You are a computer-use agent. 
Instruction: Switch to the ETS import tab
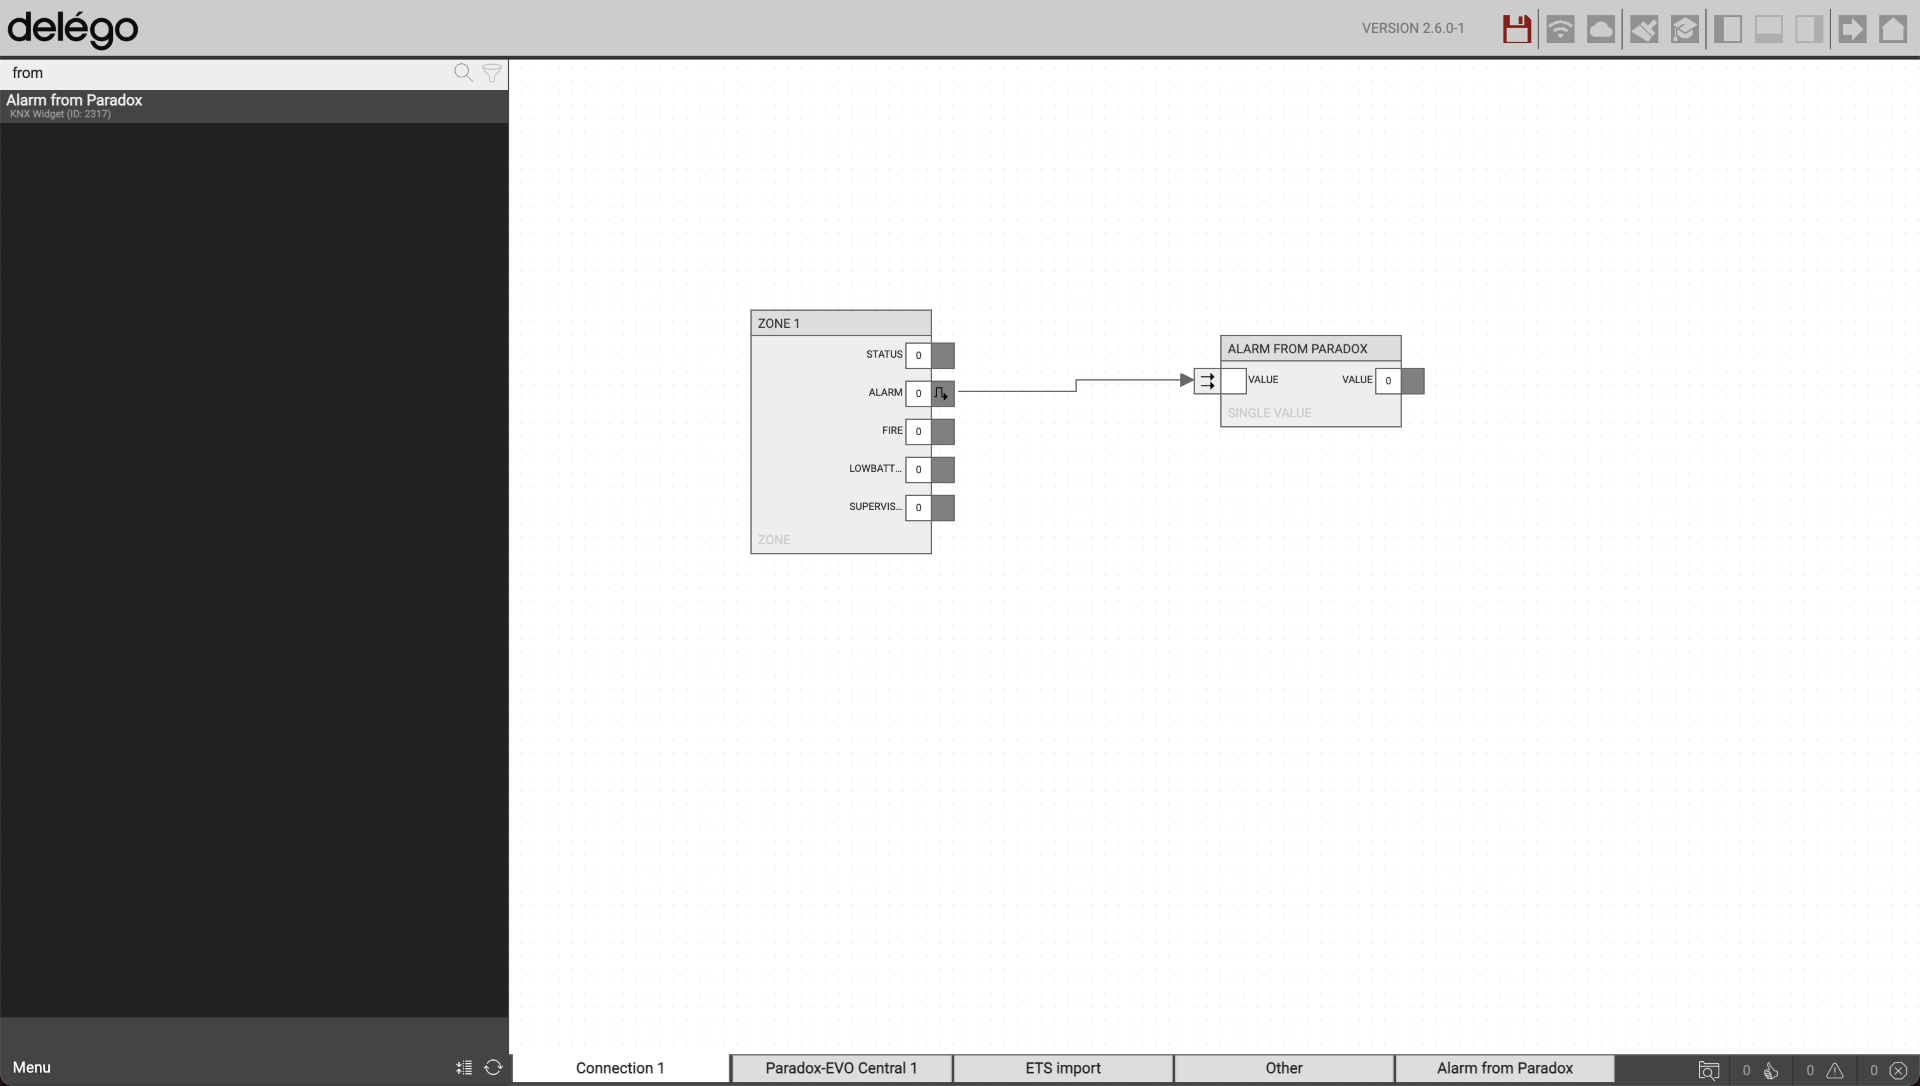click(1063, 1068)
